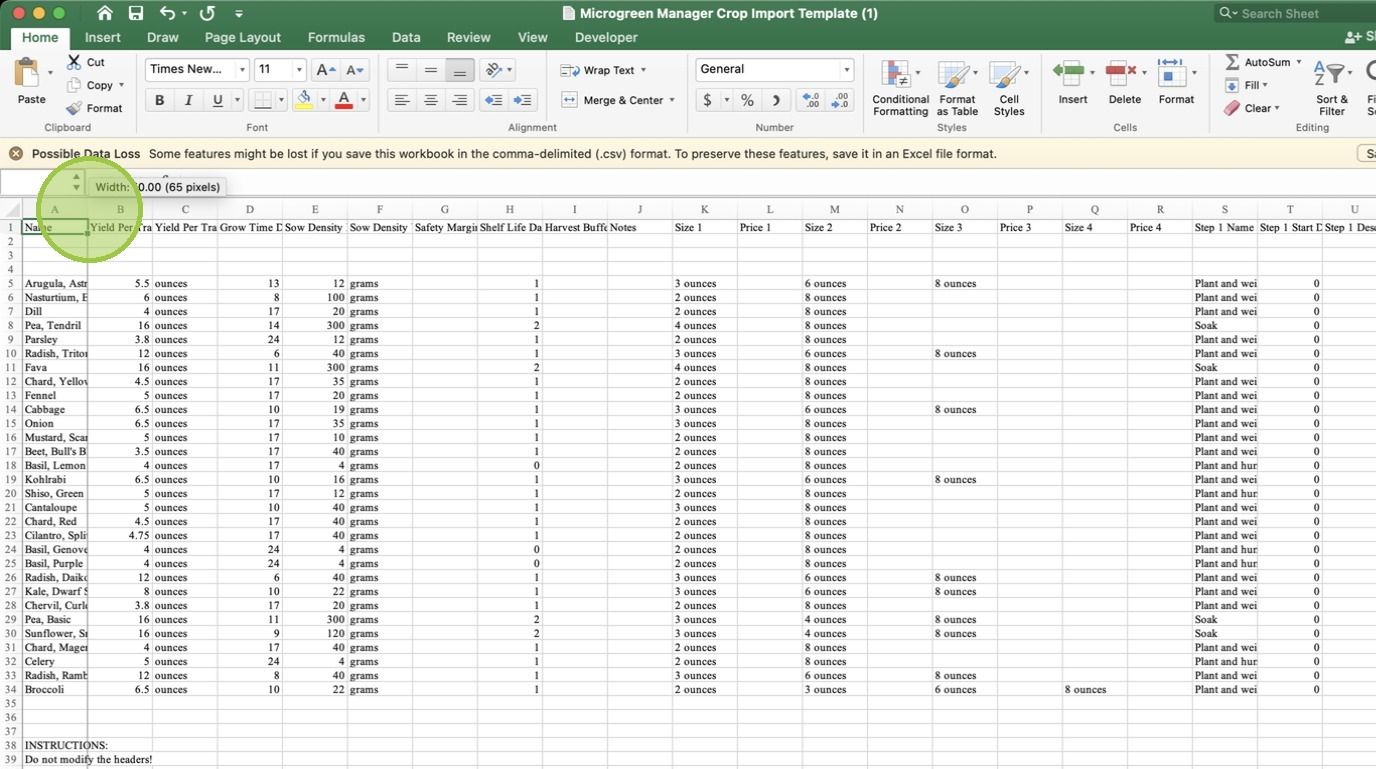The width and height of the screenshot is (1376, 769).
Task: Center text horizontally
Action: (x=431, y=100)
